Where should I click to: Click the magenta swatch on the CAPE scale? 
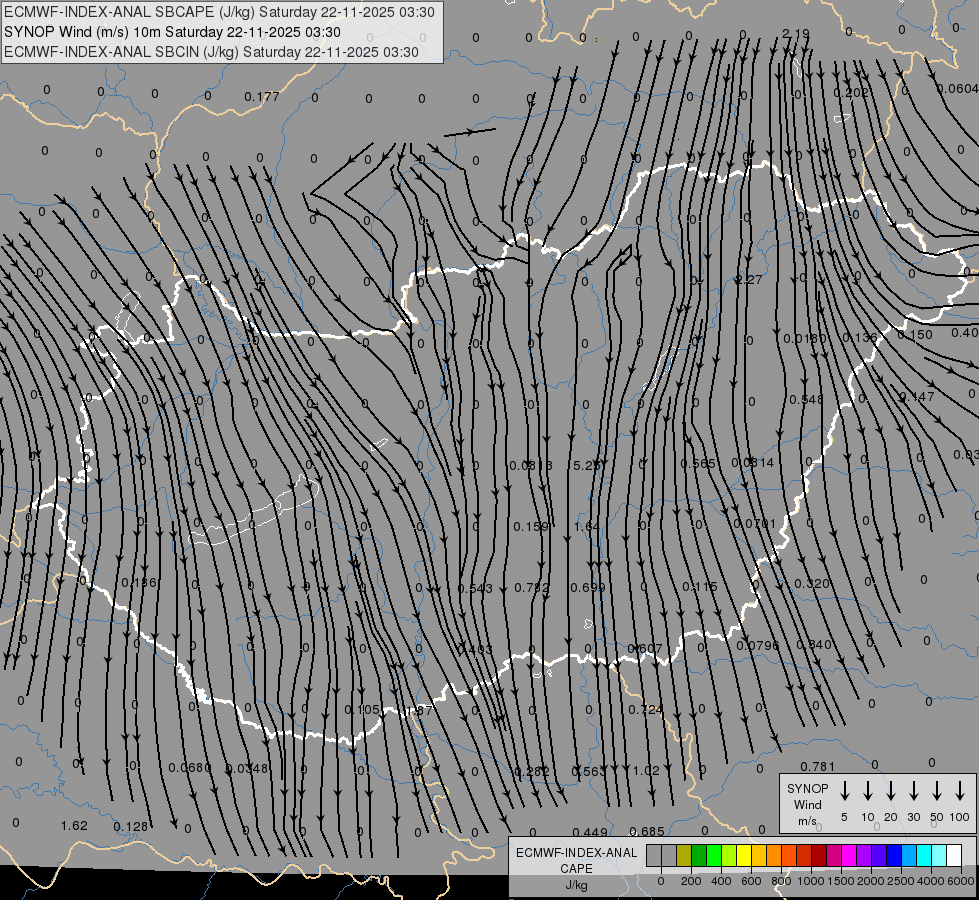(x=849, y=856)
